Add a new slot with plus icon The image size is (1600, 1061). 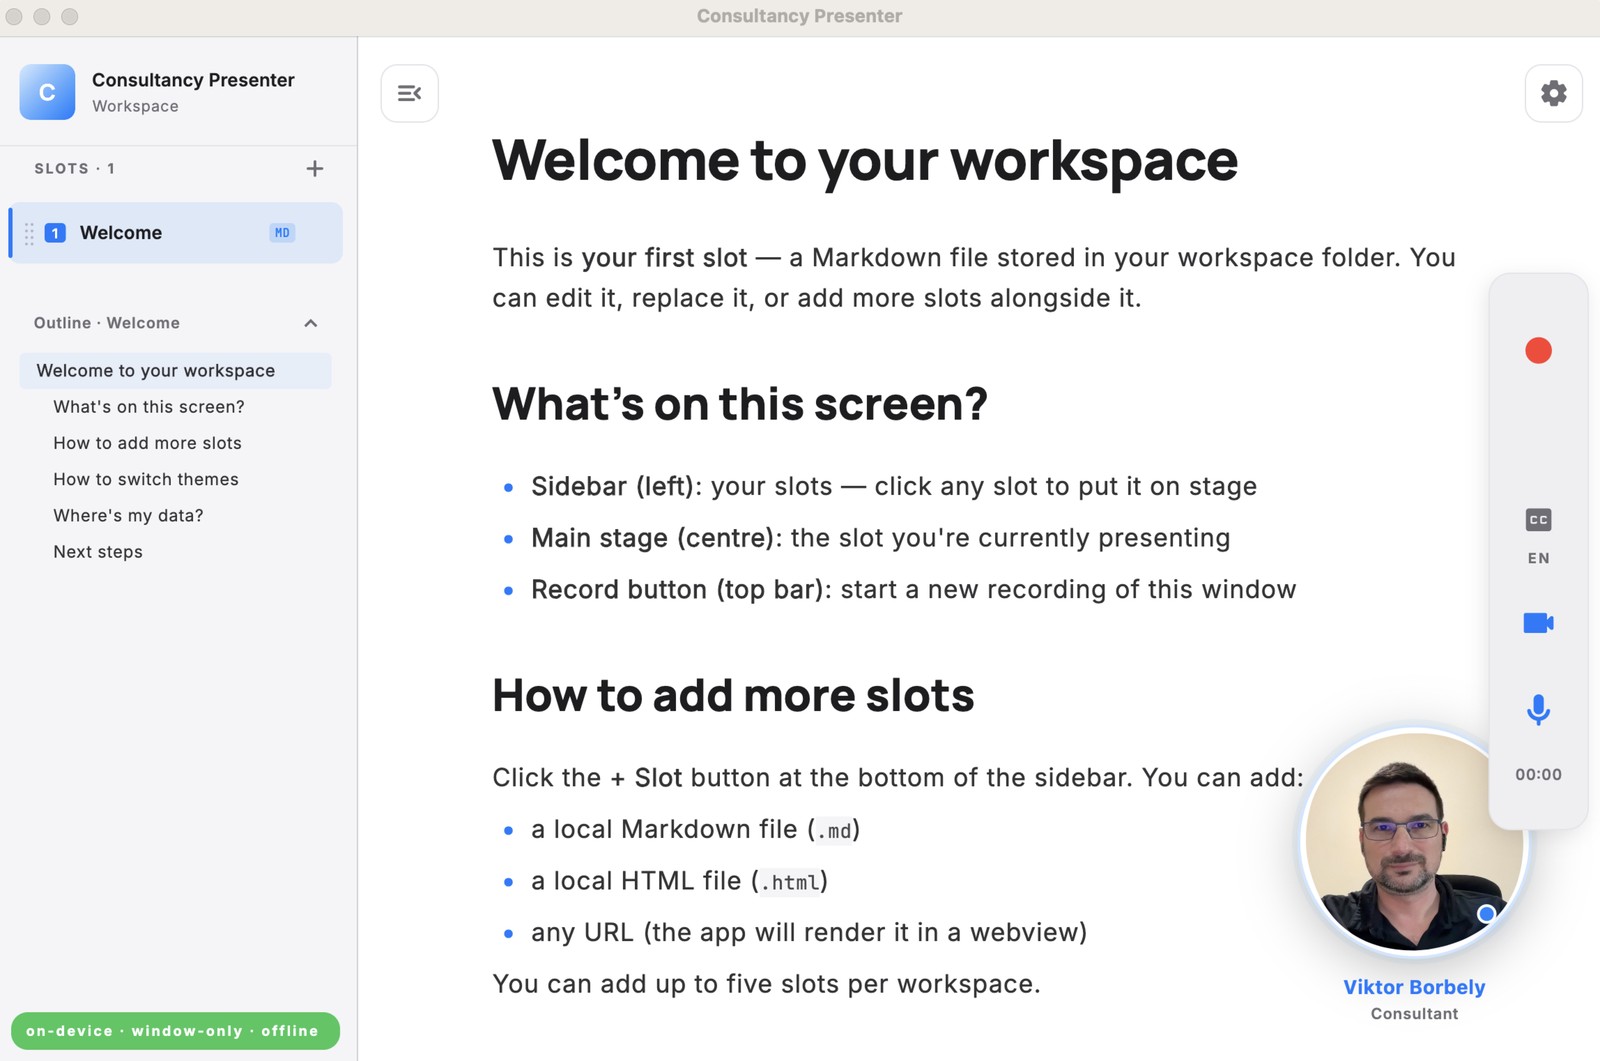(x=314, y=169)
